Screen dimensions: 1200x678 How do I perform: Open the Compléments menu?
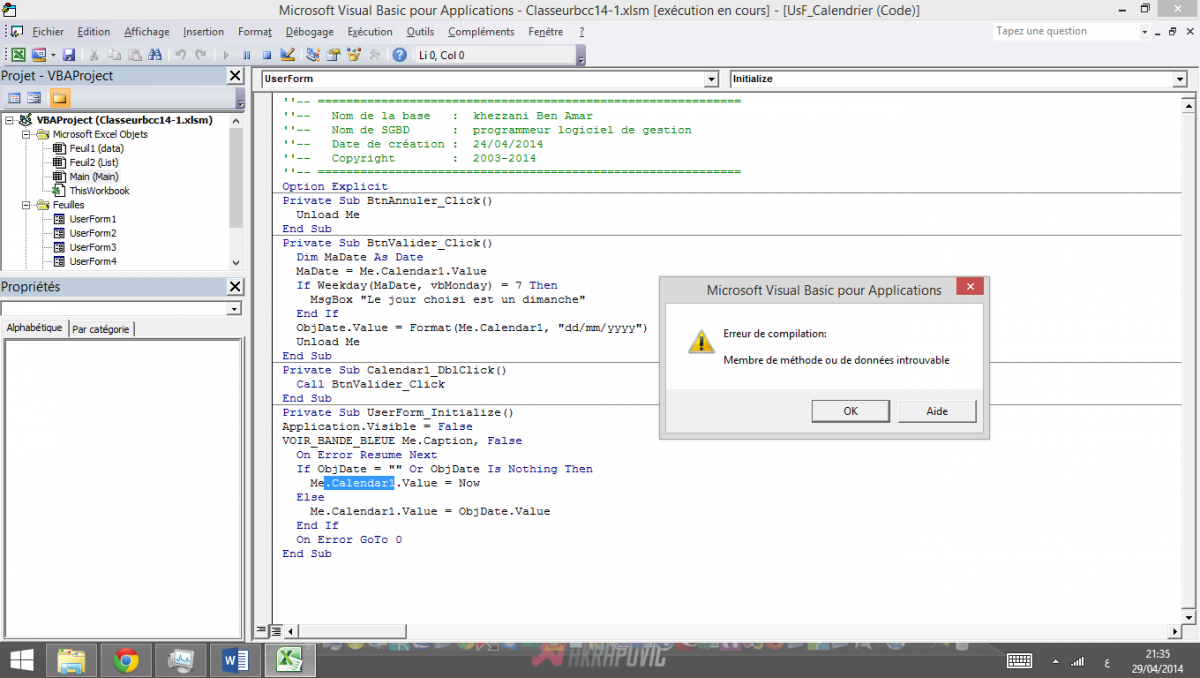pyautogui.click(x=481, y=32)
